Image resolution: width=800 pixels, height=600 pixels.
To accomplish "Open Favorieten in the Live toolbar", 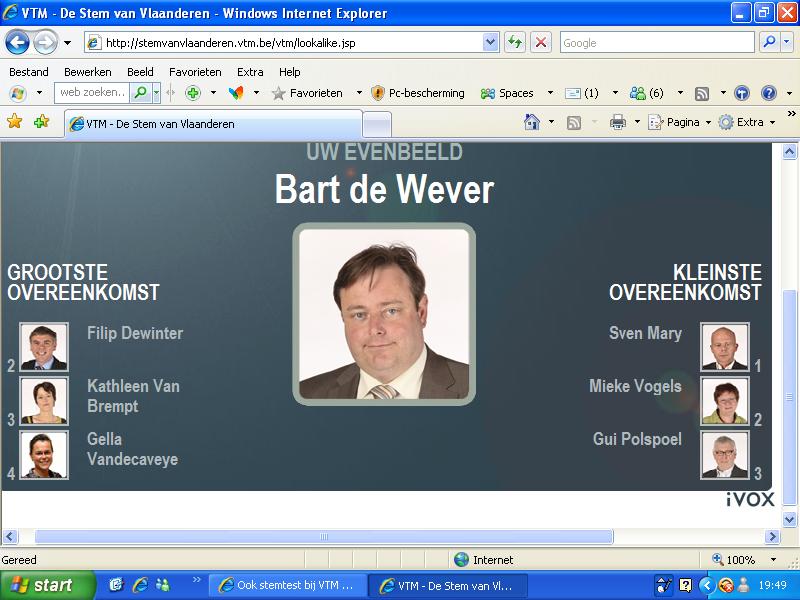I will point(307,93).
